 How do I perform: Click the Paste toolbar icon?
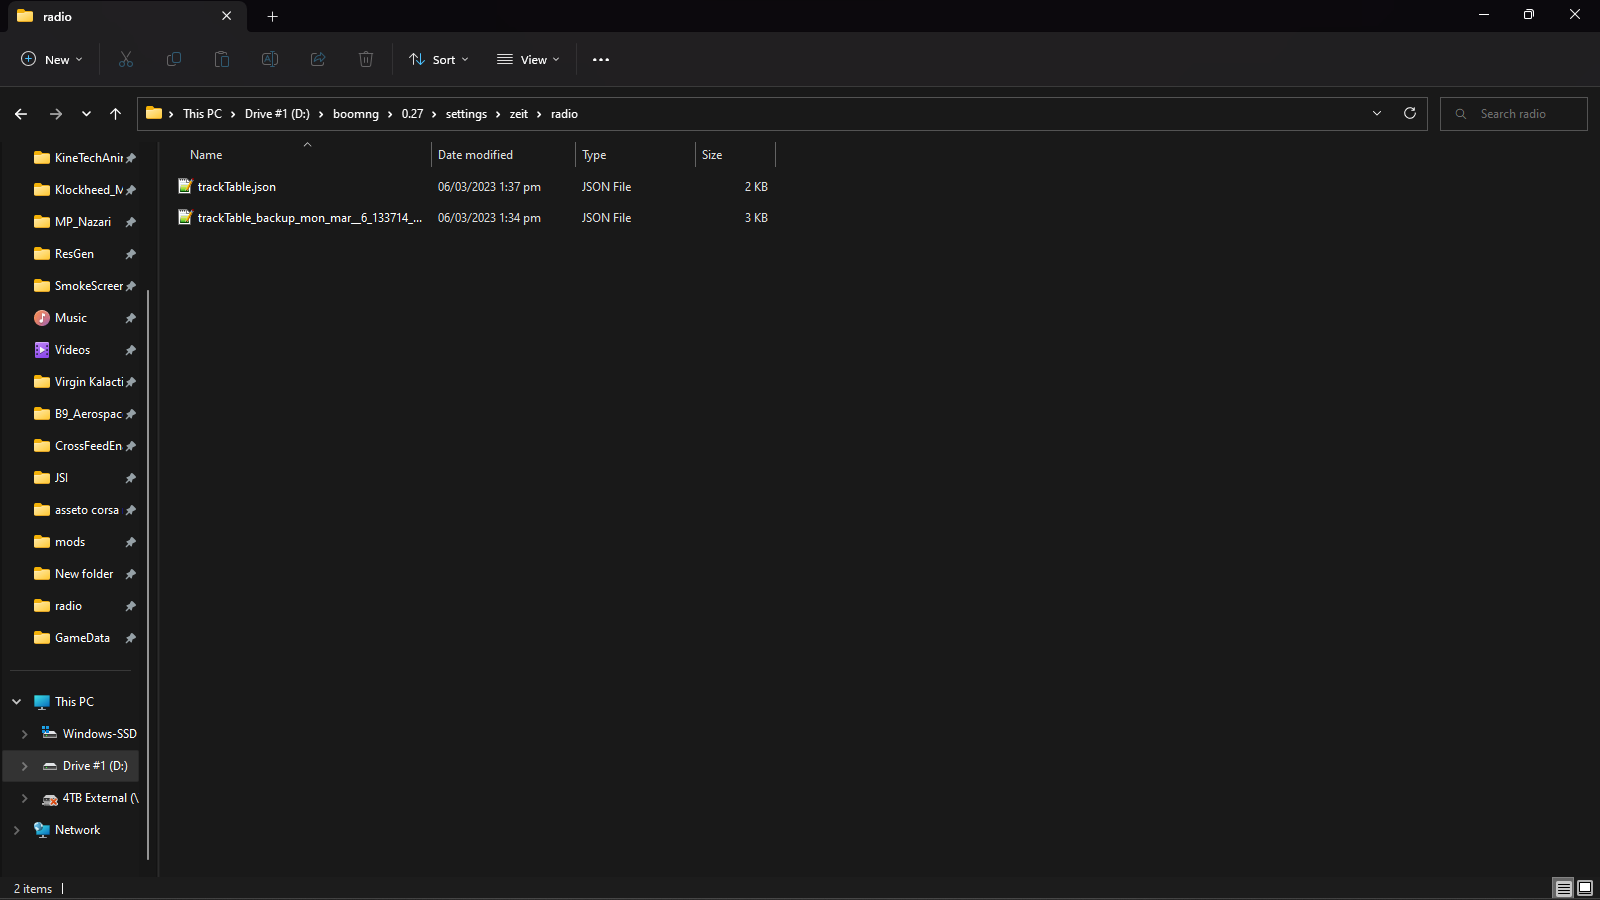pos(222,60)
